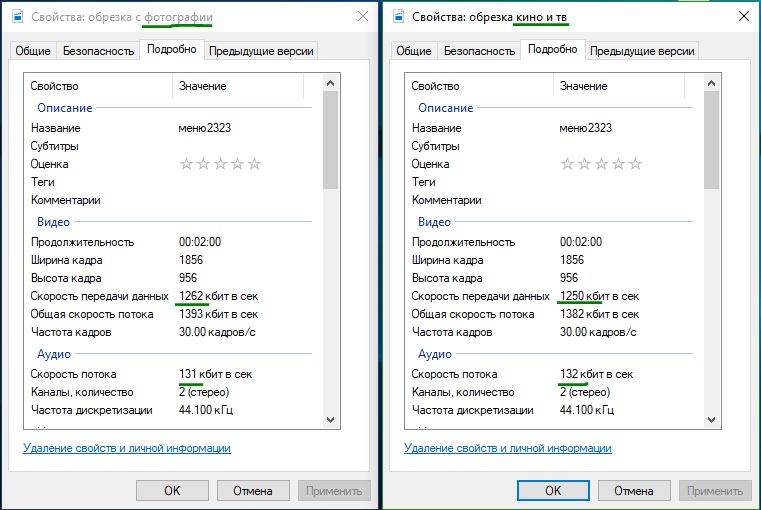This screenshot has width=761, height=510.
Task: Click scroll down arrow in left properties list
Action: (x=331, y=420)
